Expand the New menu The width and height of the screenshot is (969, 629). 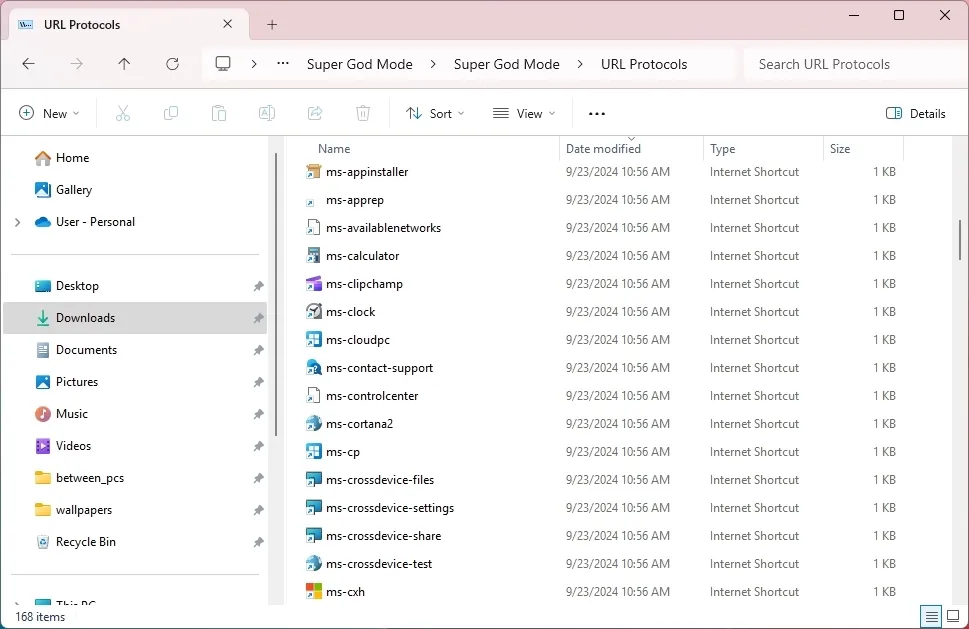[x=49, y=113]
